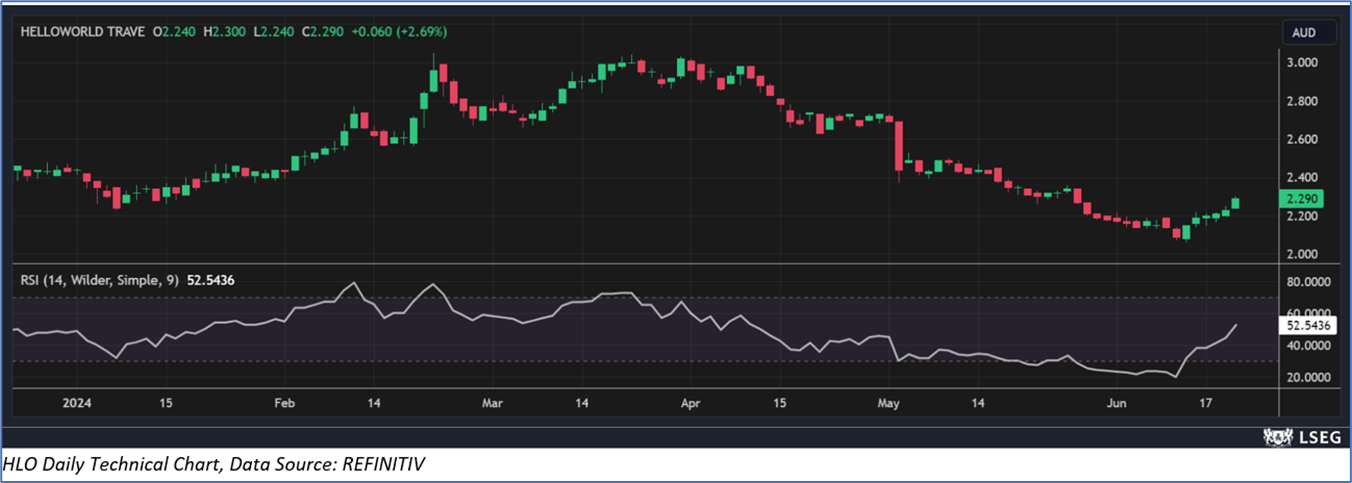
Task: Click the Mar date axis label
Action: point(492,404)
